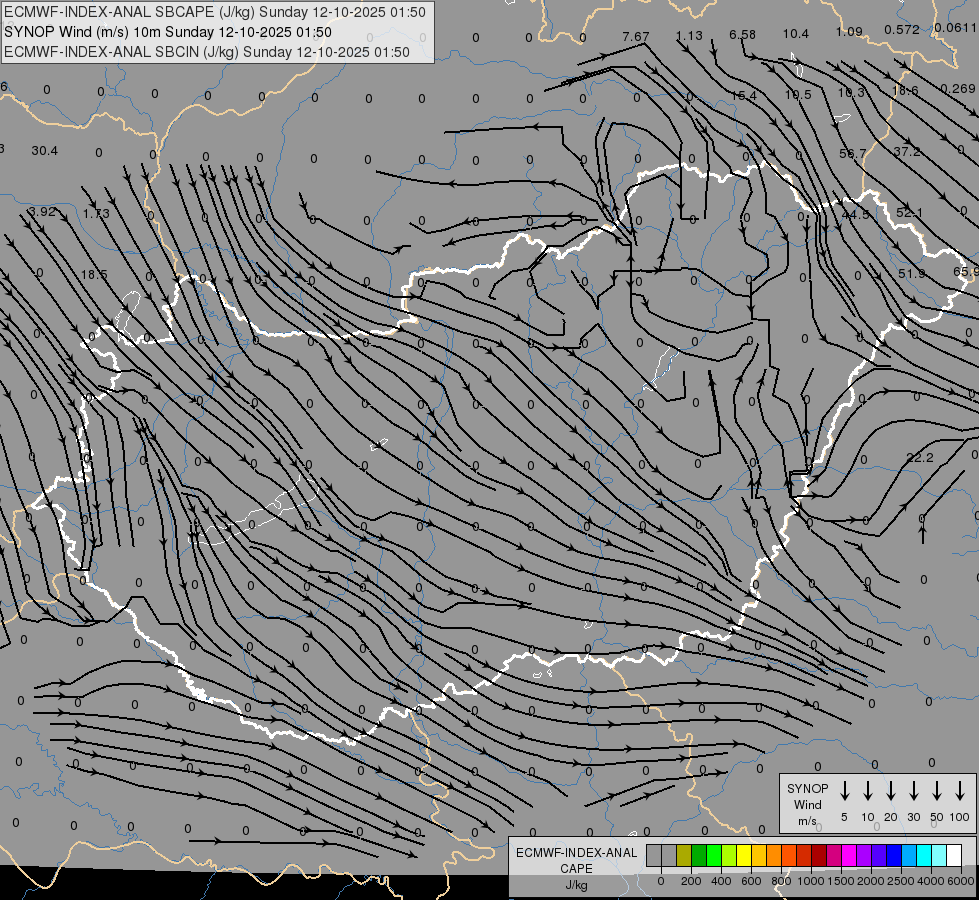The width and height of the screenshot is (979, 900).
Task: Click the 37.2 CAPE value on the map
Action: point(907,151)
